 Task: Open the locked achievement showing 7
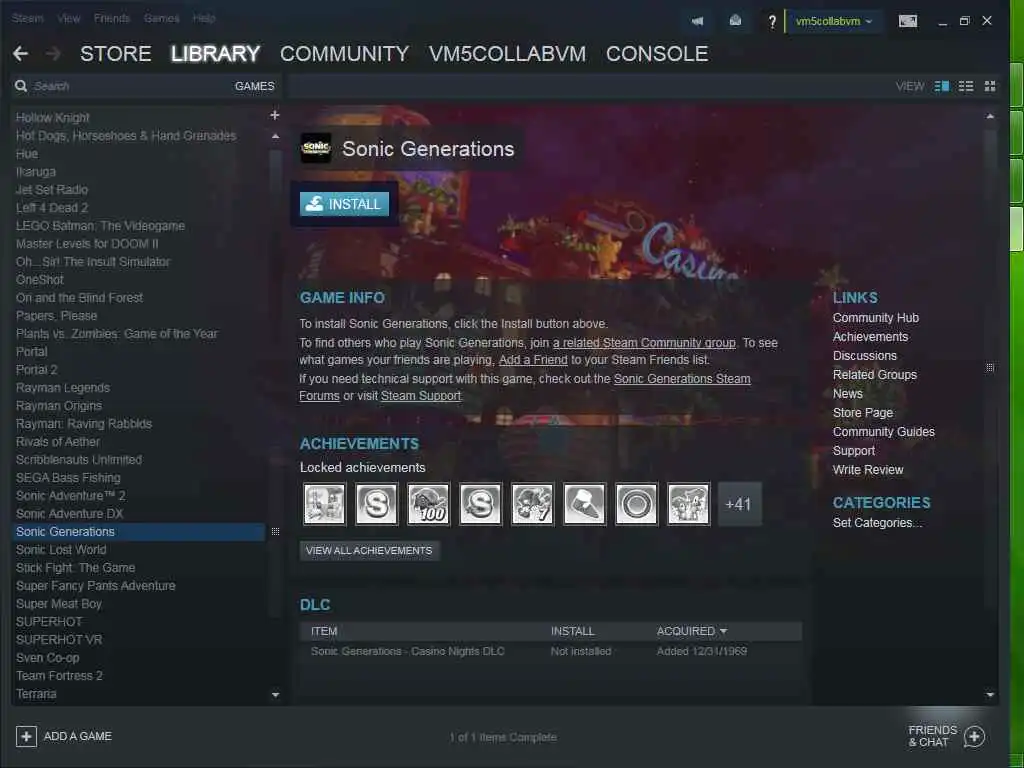coord(532,504)
